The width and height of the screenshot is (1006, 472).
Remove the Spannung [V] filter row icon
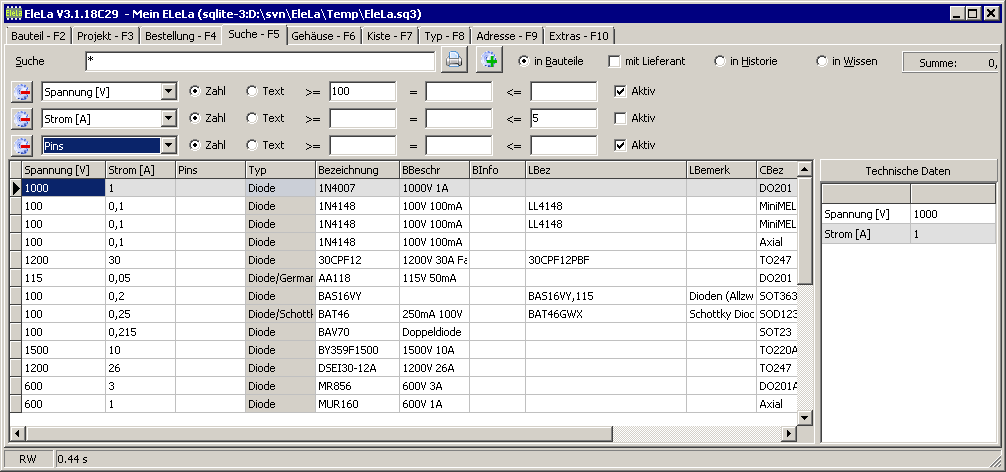(x=22, y=92)
